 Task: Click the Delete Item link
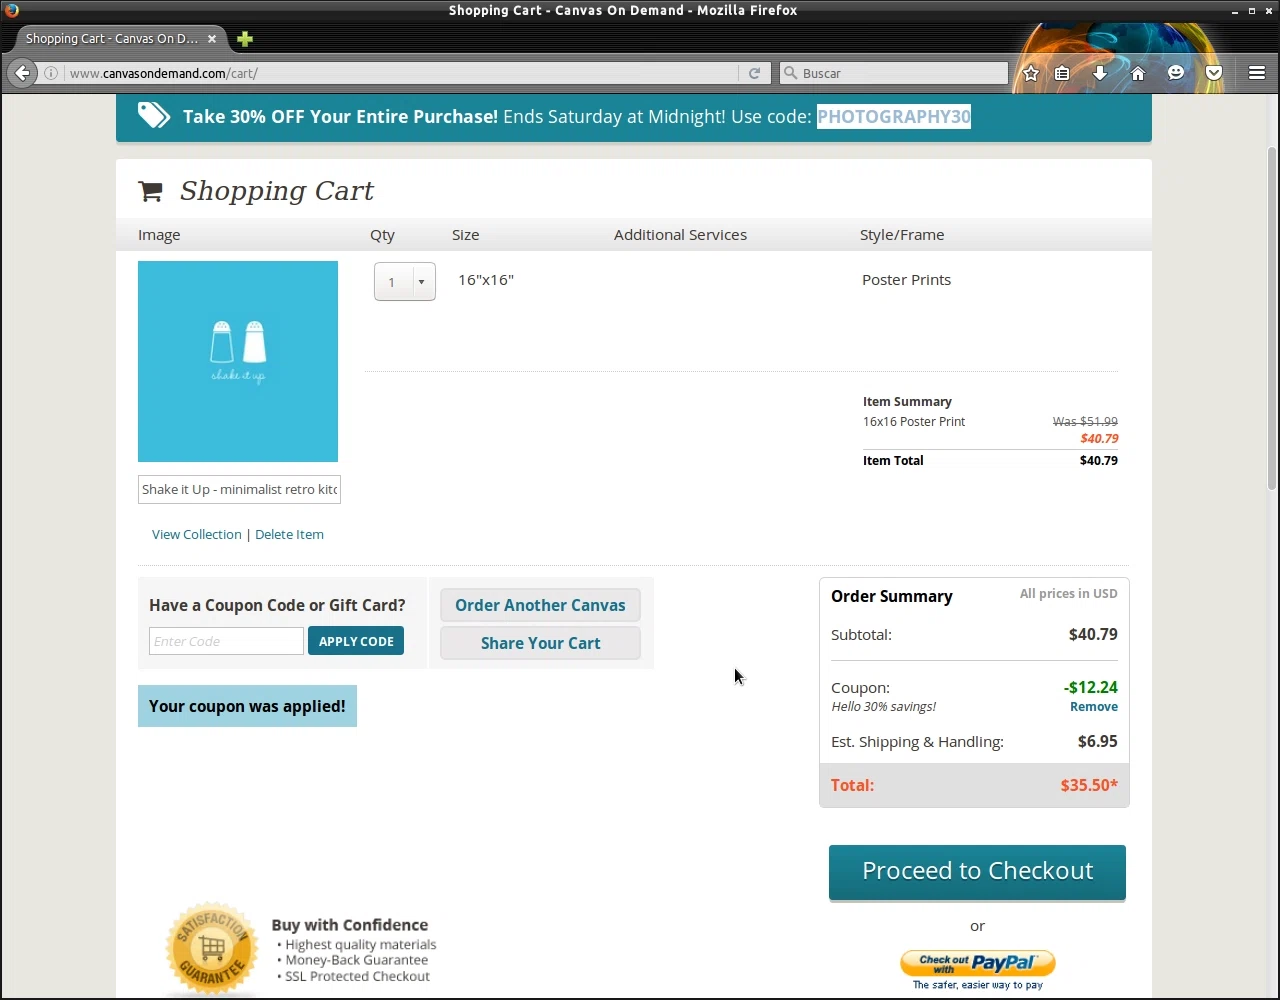(x=289, y=534)
